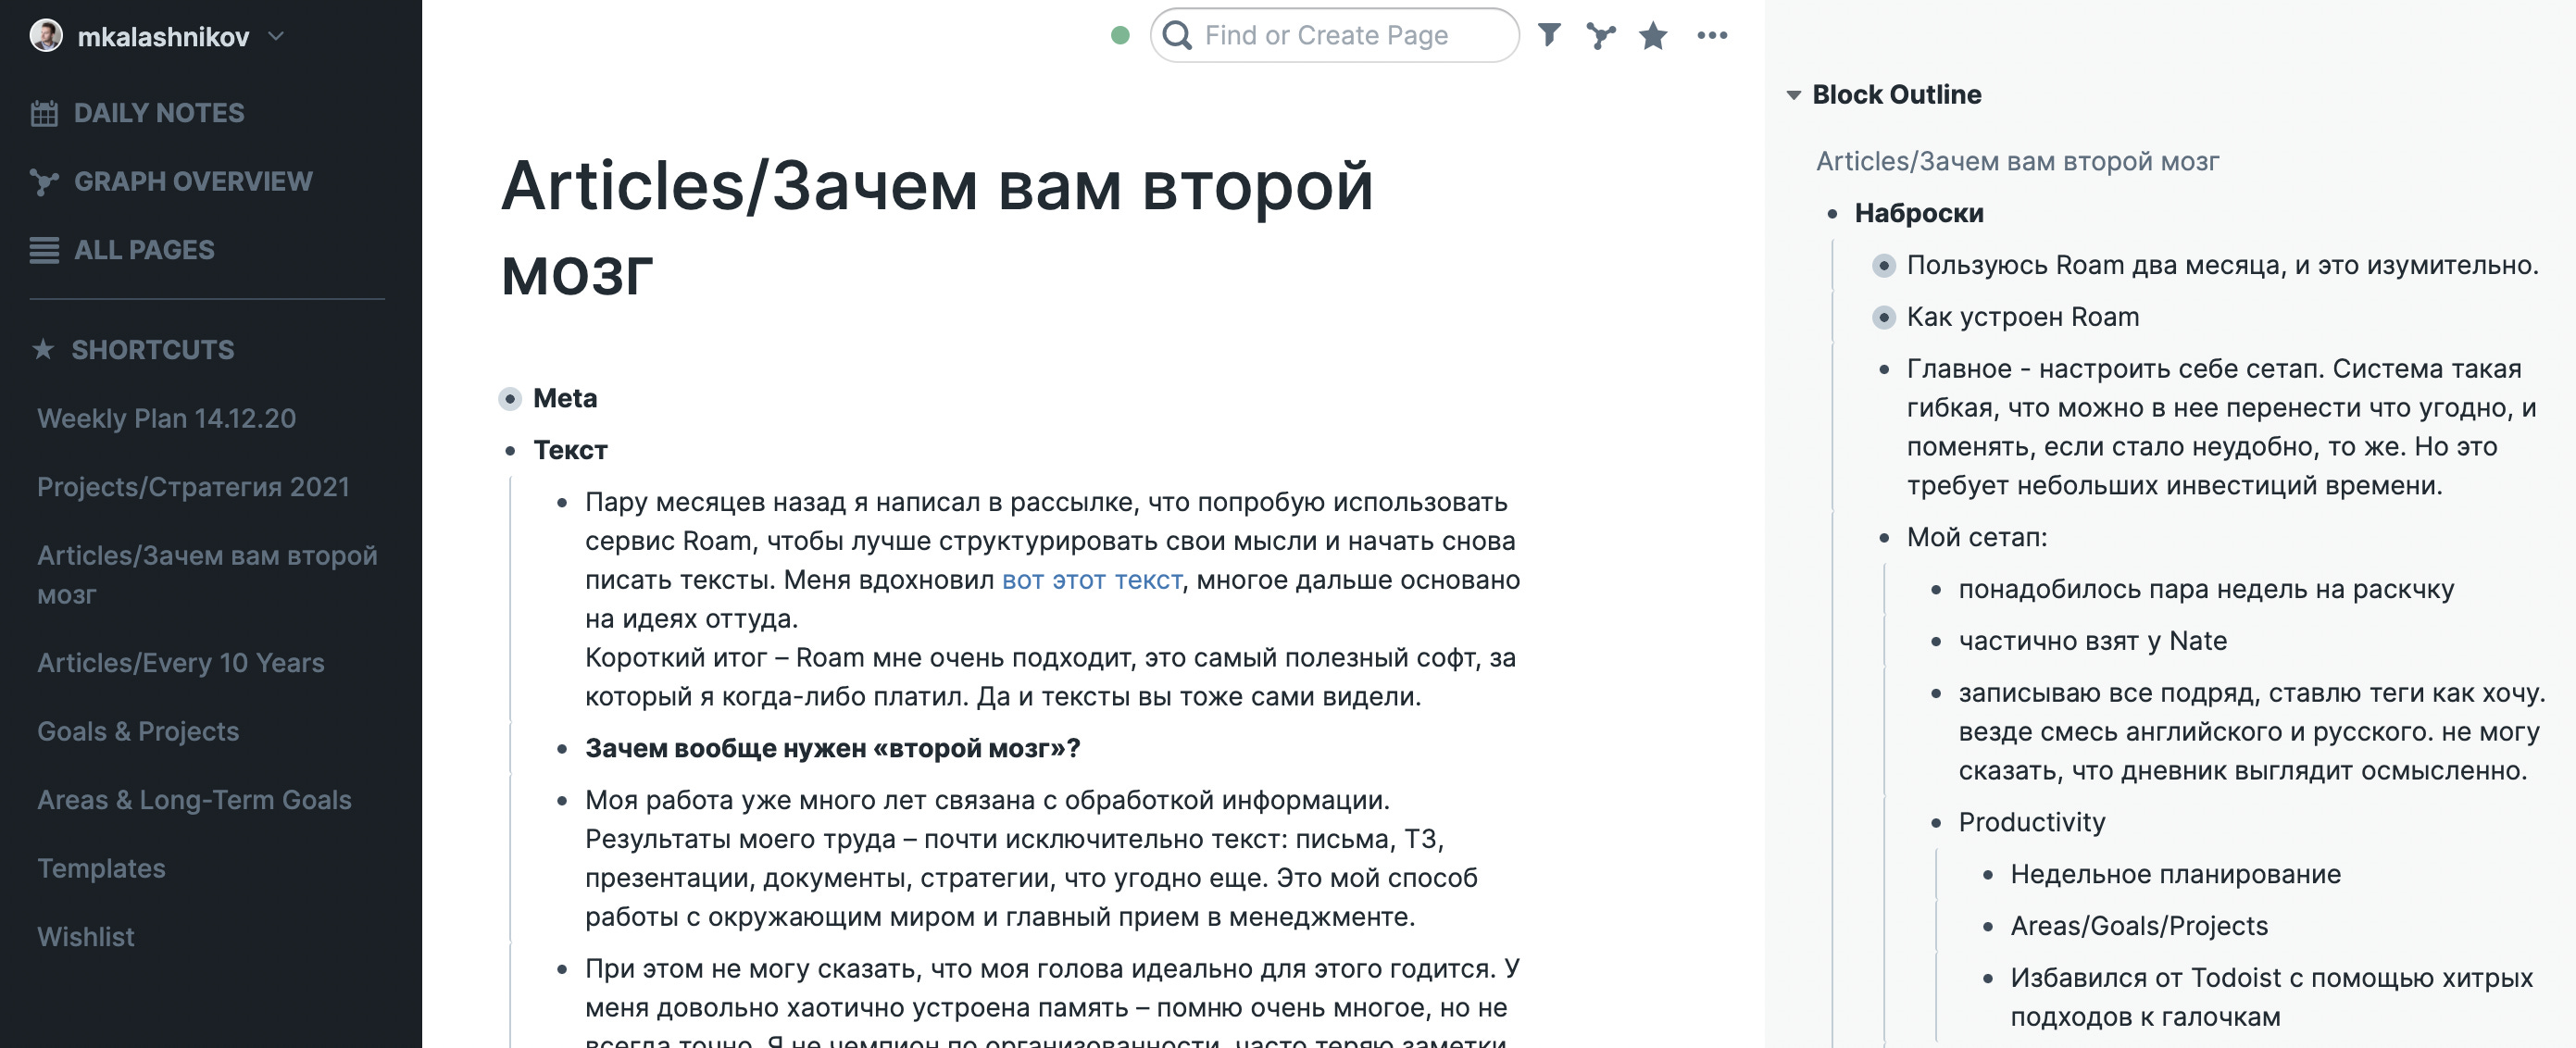Screen dimensions: 2576x1048
Task: Open the three-dots more options menu
Action: pos(1712,36)
